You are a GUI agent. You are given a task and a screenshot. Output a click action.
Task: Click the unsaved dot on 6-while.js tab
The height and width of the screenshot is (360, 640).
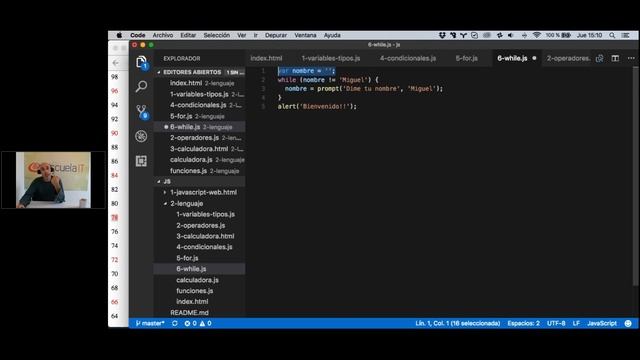[x=534, y=58]
